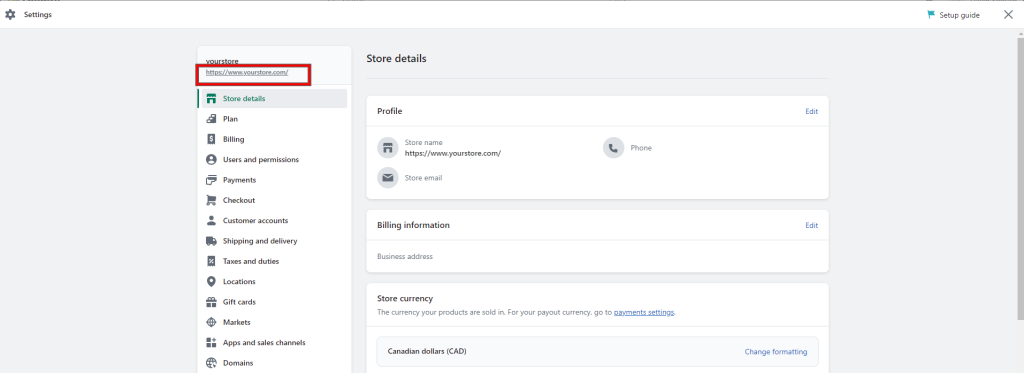This screenshot has height=373, width=1024.
Task: Click the Business address text
Action: coord(405,257)
